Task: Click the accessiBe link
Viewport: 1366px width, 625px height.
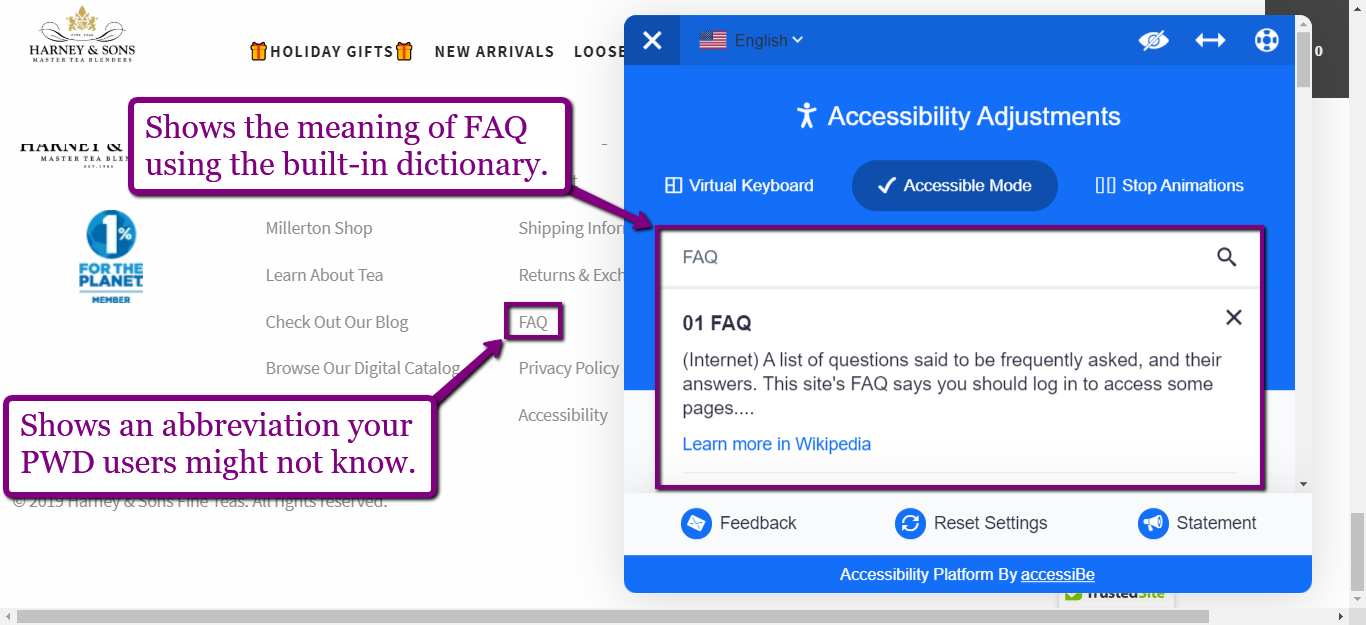Action: [1057, 575]
